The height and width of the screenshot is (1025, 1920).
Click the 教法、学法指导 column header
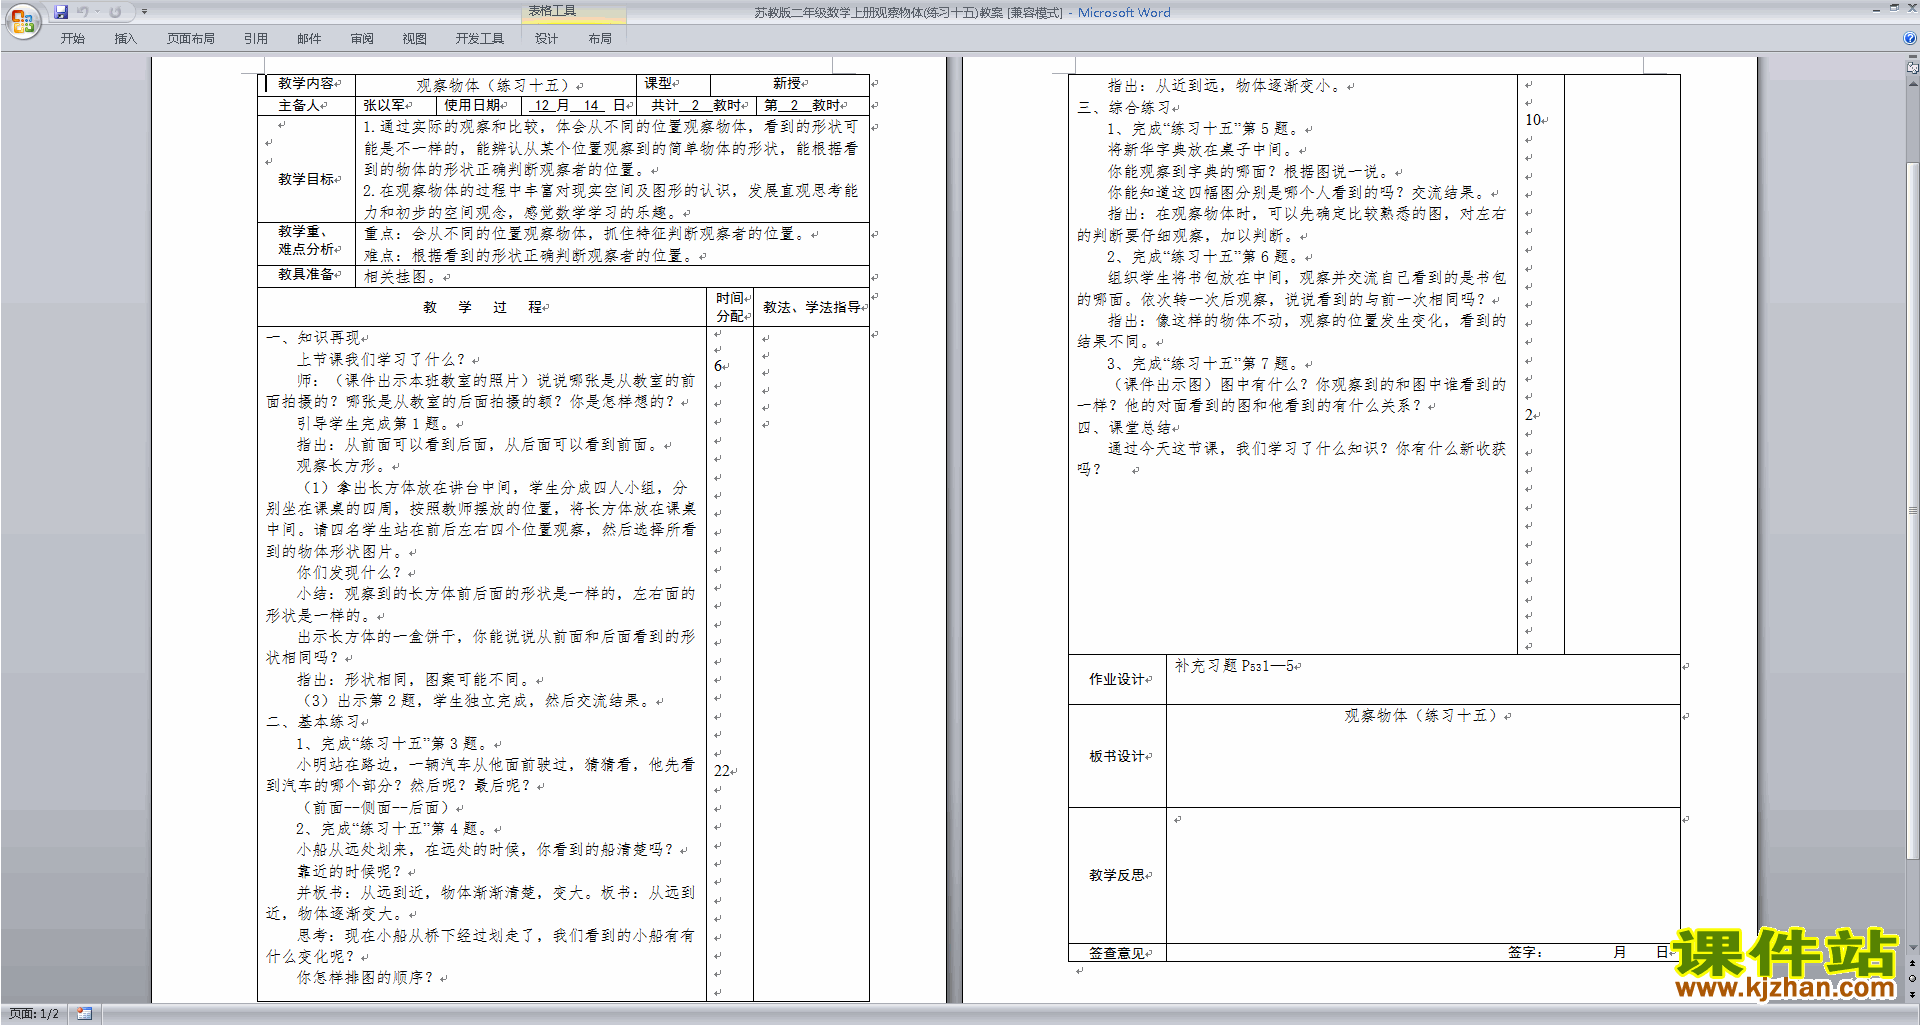click(811, 307)
